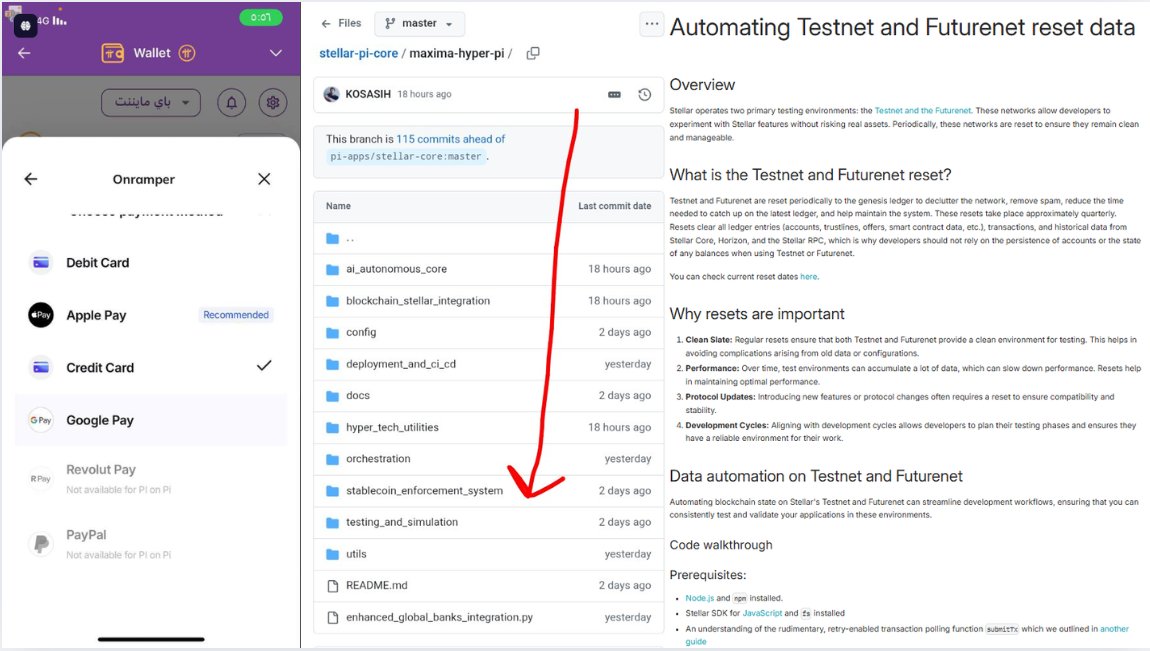Image resolution: width=1150 pixels, height=651 pixels.
Task: Close the Onramper sheet
Action: tap(264, 179)
